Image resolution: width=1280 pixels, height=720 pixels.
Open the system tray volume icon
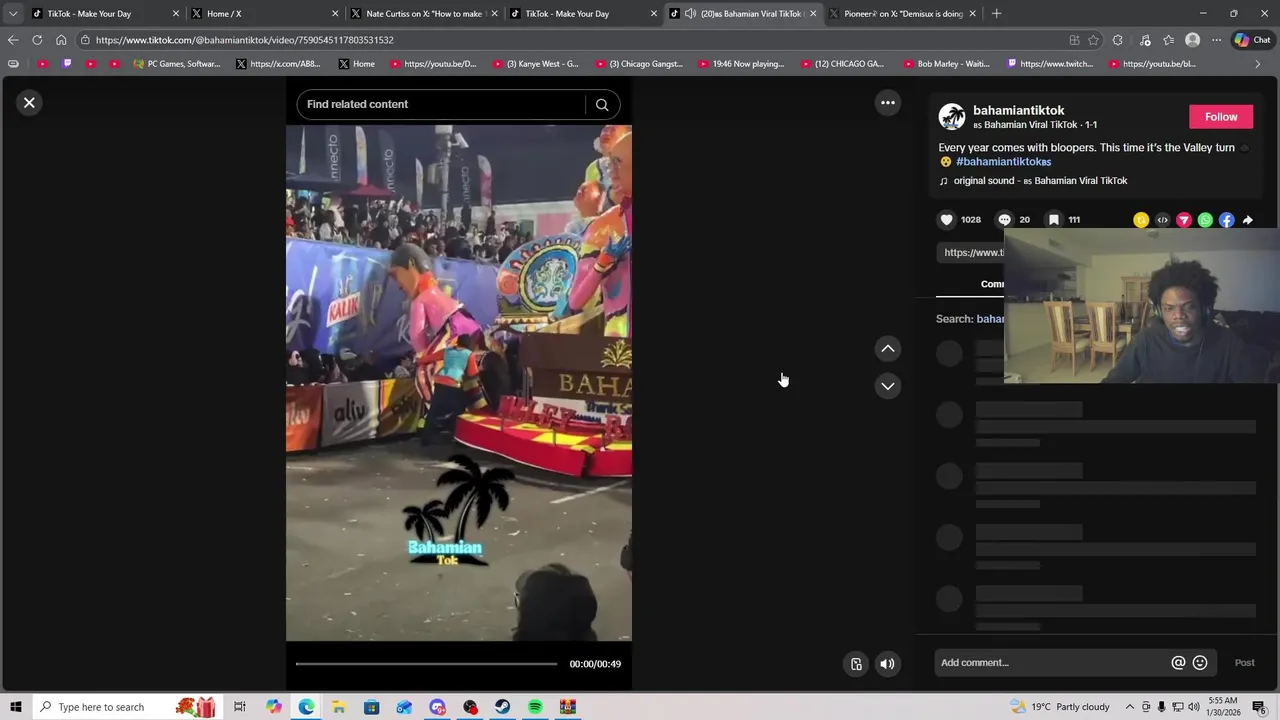(x=1194, y=707)
